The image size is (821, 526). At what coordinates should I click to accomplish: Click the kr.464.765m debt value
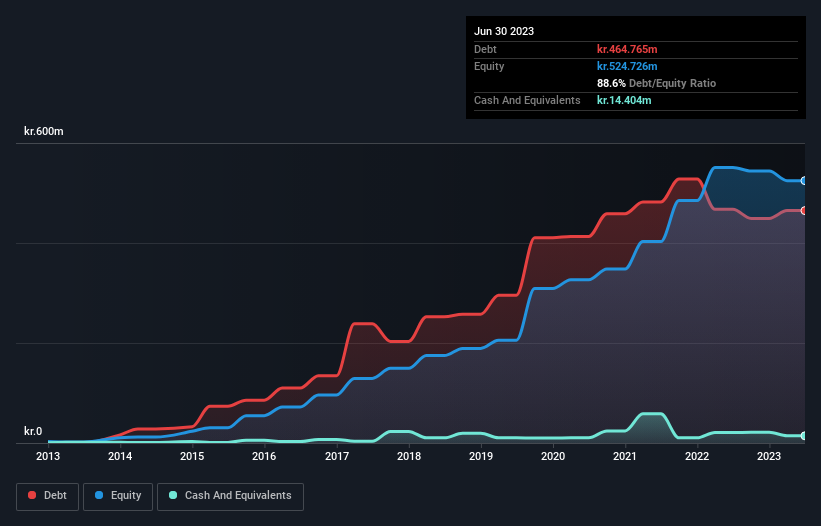[x=627, y=49]
